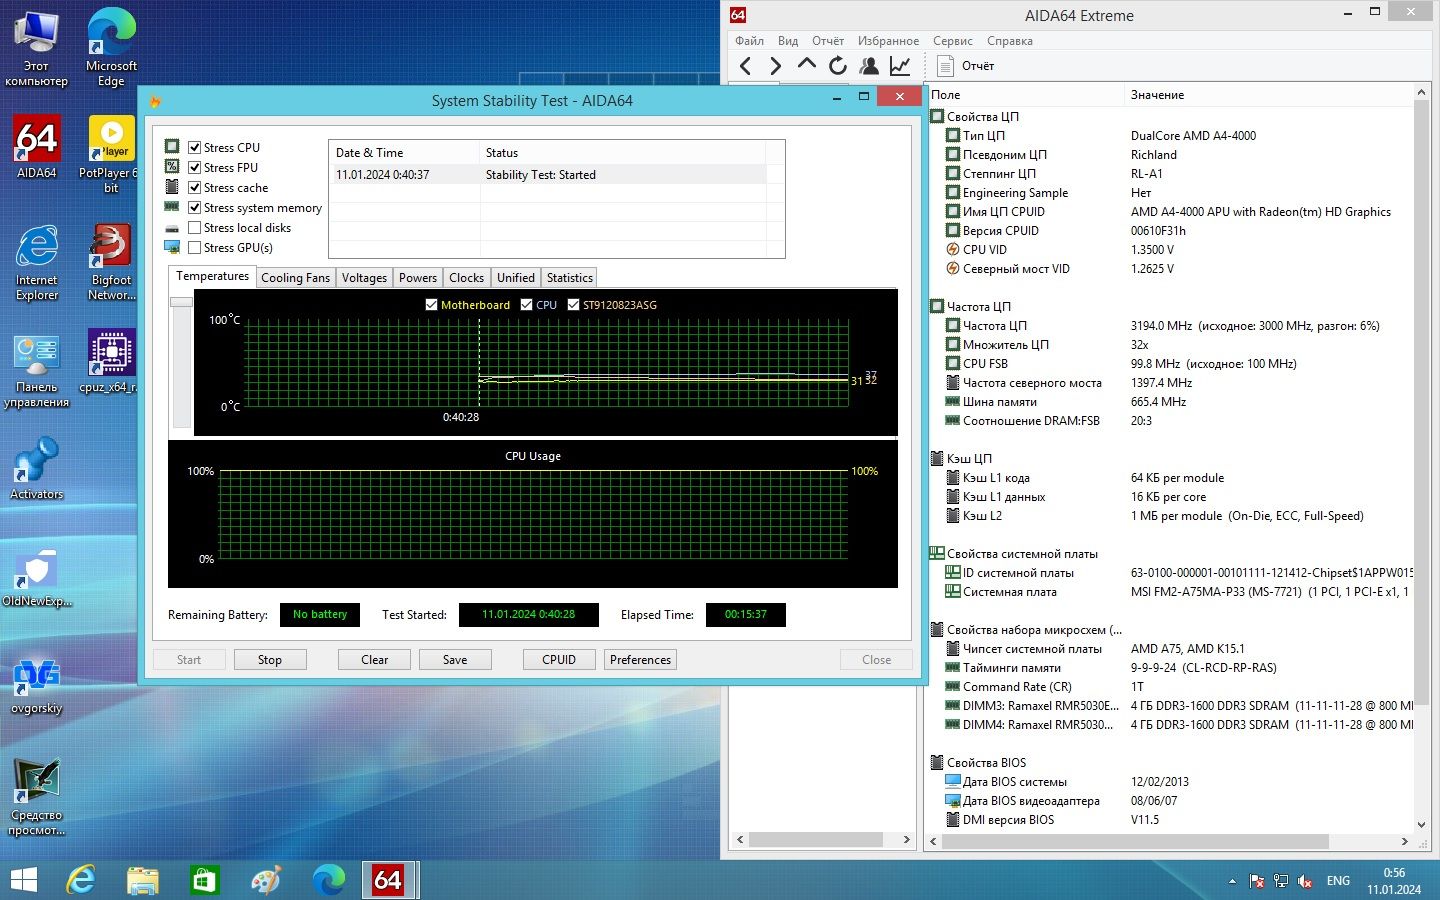Open the OldNewExp desktop shortcut
The image size is (1440, 900).
point(37,576)
